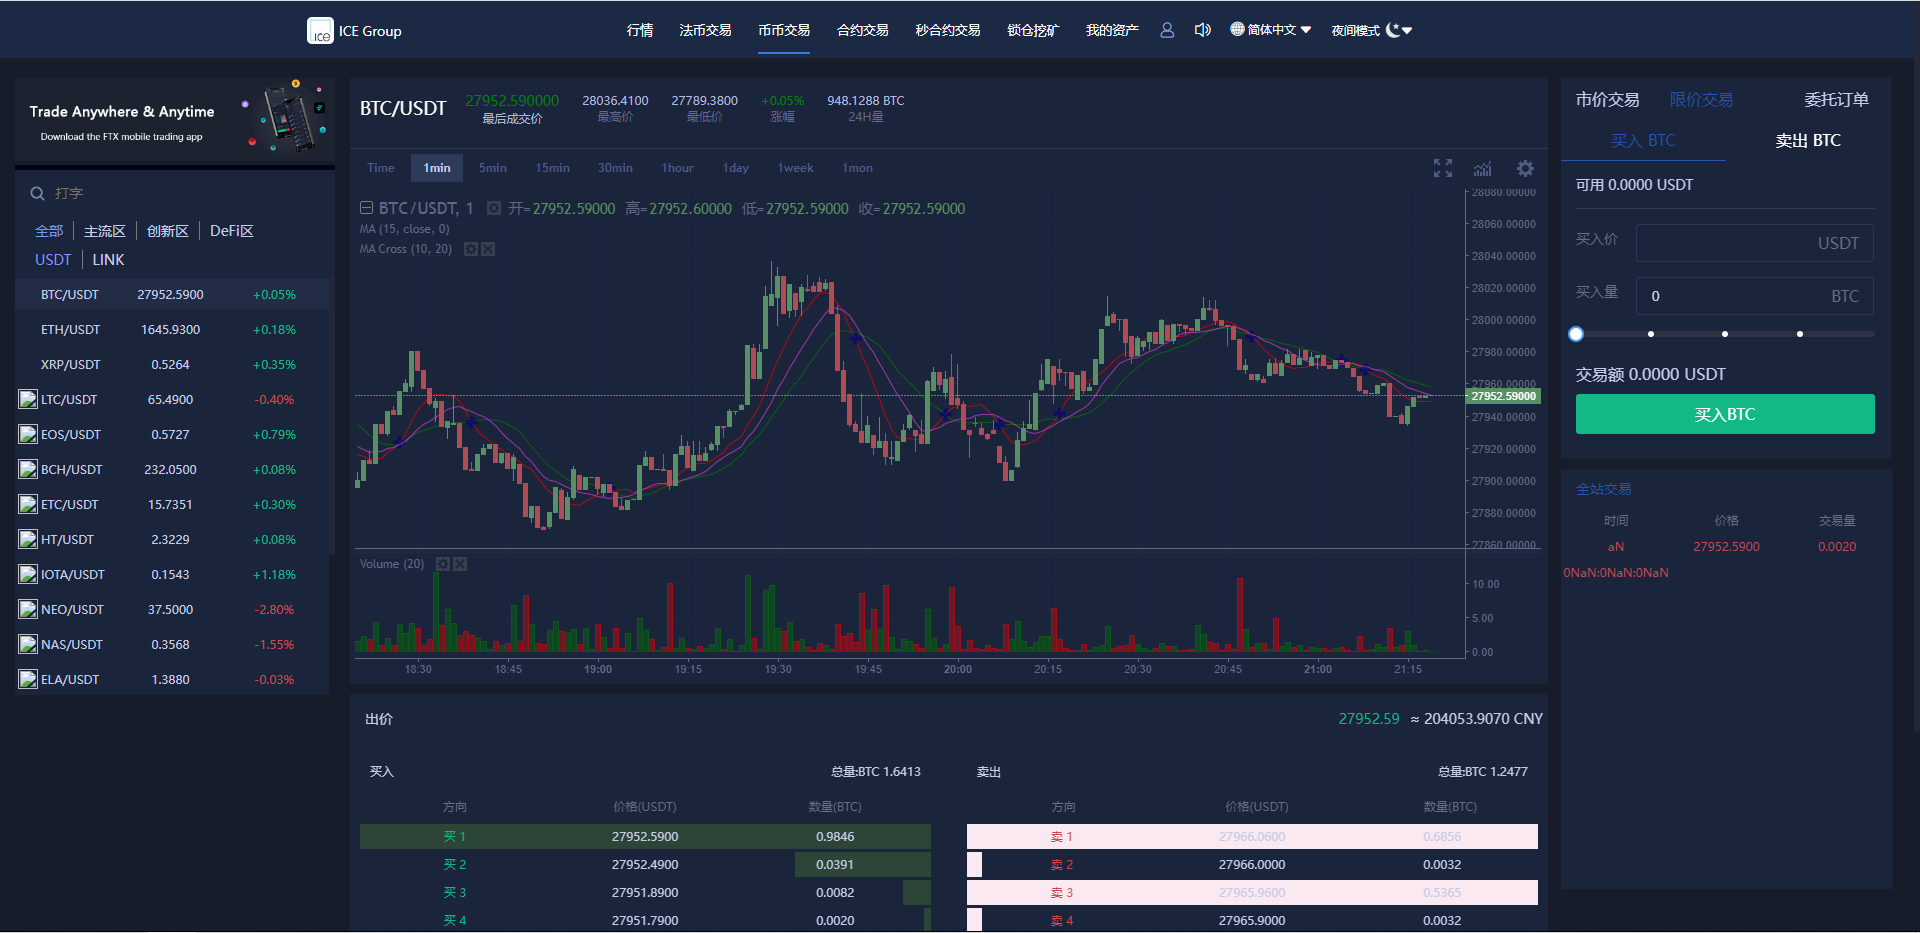The width and height of the screenshot is (1920, 933).
Task: Click the ICE Group logo
Action: (354, 31)
